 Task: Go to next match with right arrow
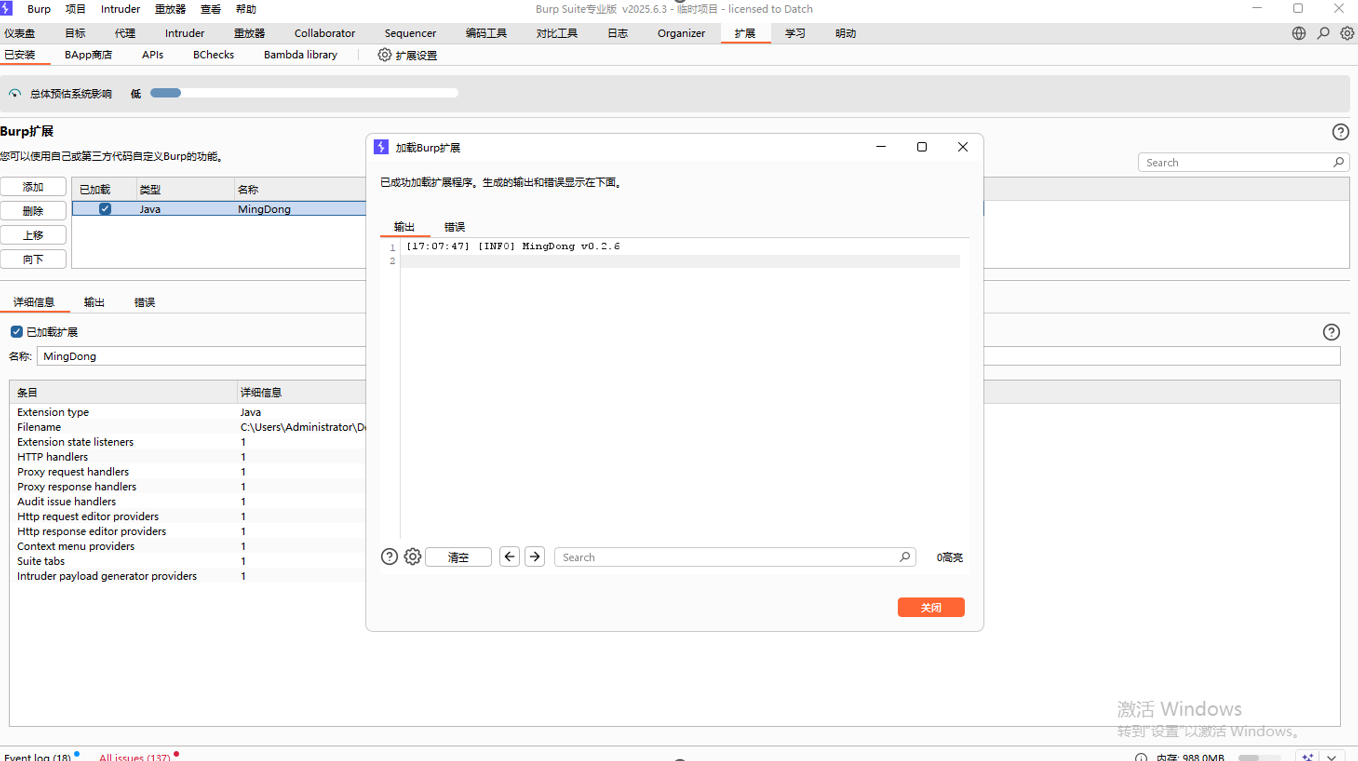(535, 557)
